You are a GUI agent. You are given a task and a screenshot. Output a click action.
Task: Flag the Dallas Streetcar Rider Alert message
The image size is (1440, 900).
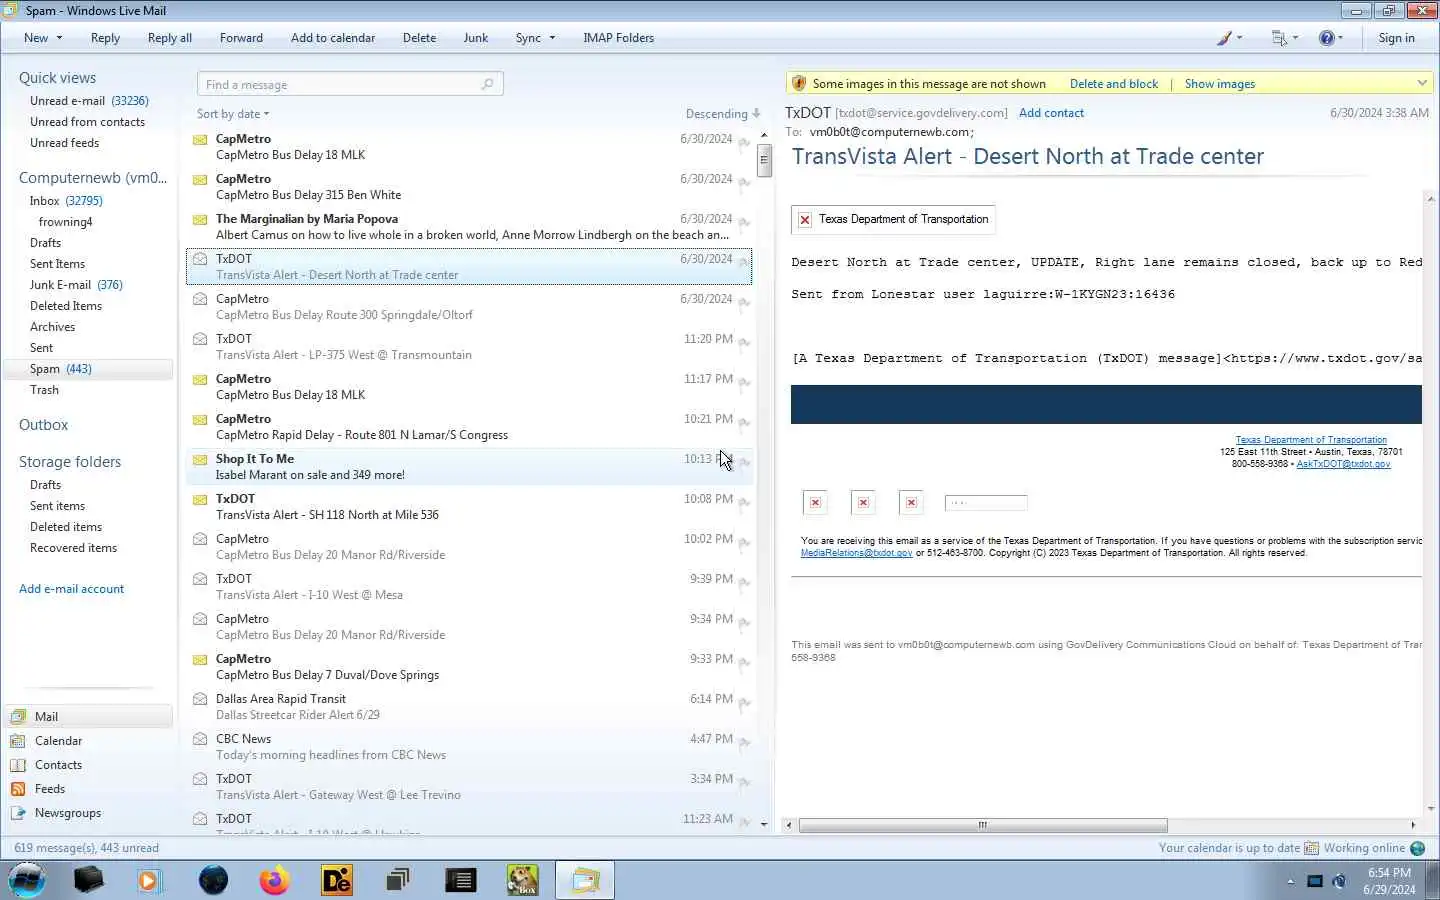[744, 703]
